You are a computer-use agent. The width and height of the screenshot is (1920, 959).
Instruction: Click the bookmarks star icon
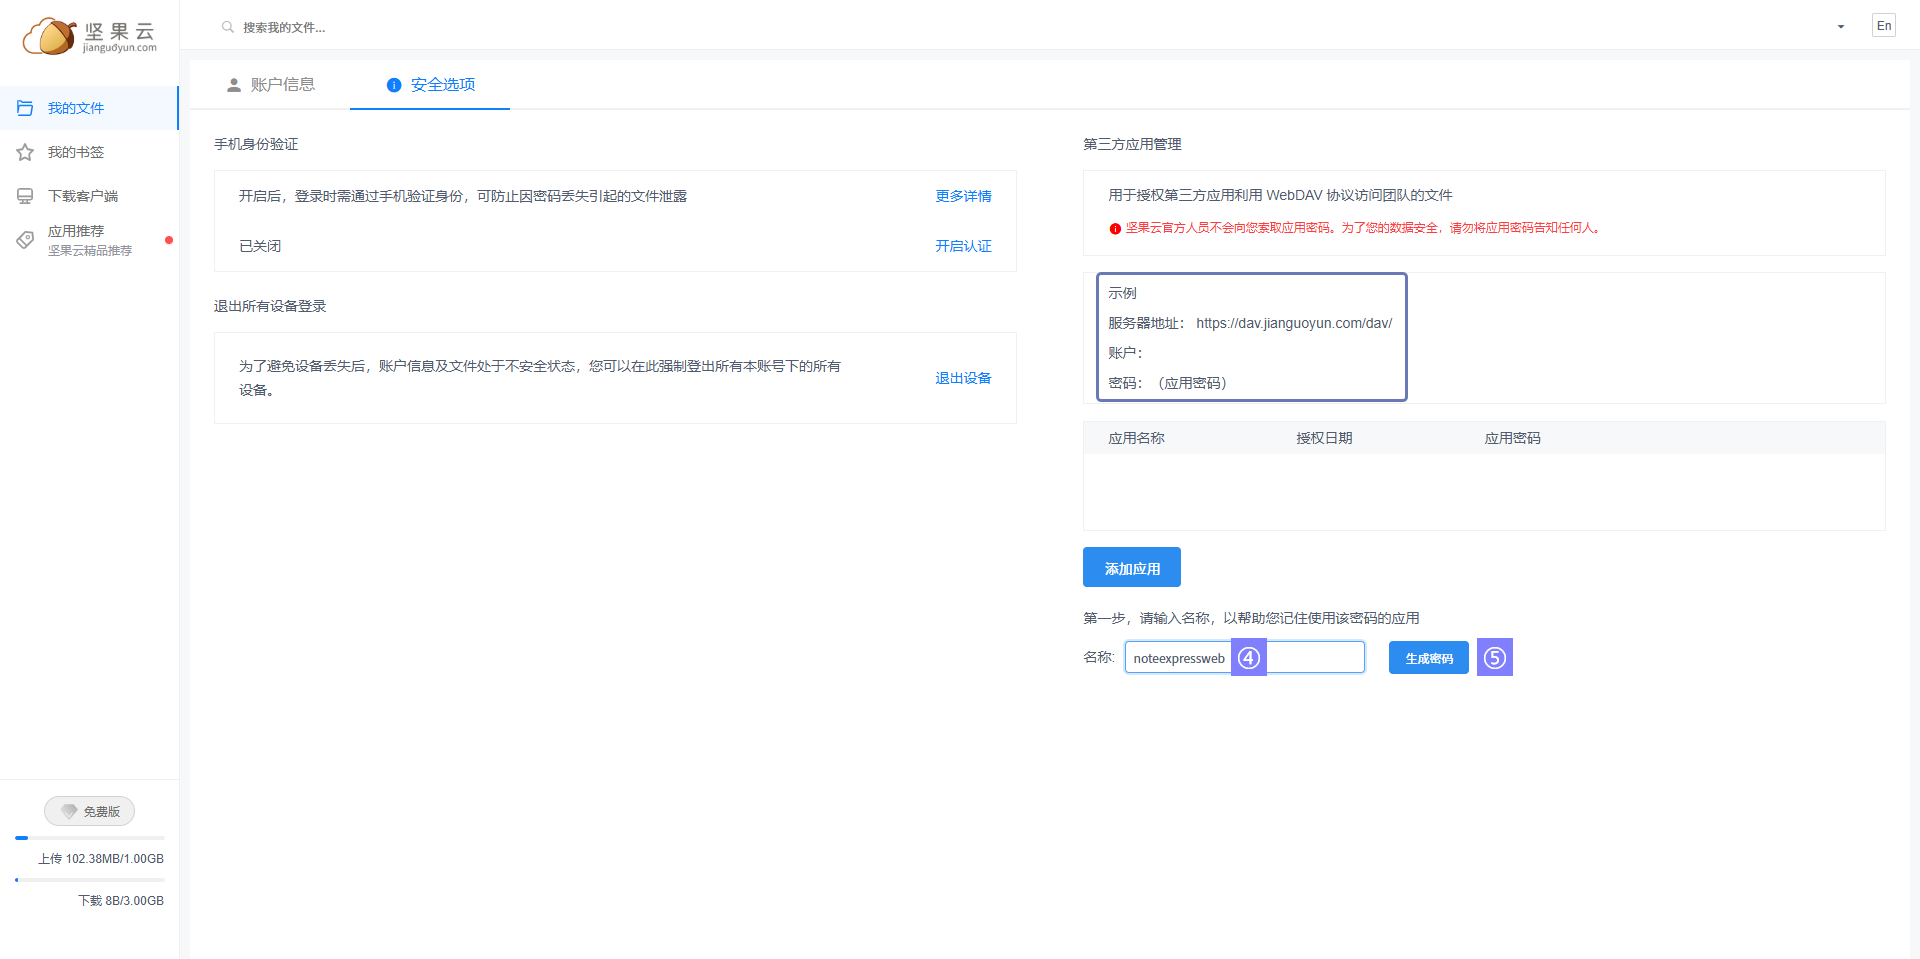click(x=25, y=152)
